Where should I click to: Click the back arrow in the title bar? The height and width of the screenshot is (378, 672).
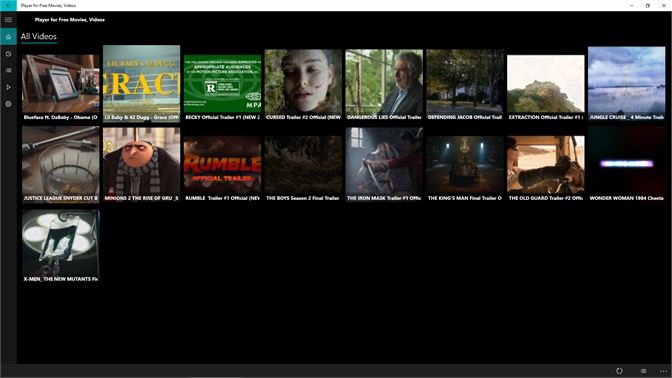(8, 6)
